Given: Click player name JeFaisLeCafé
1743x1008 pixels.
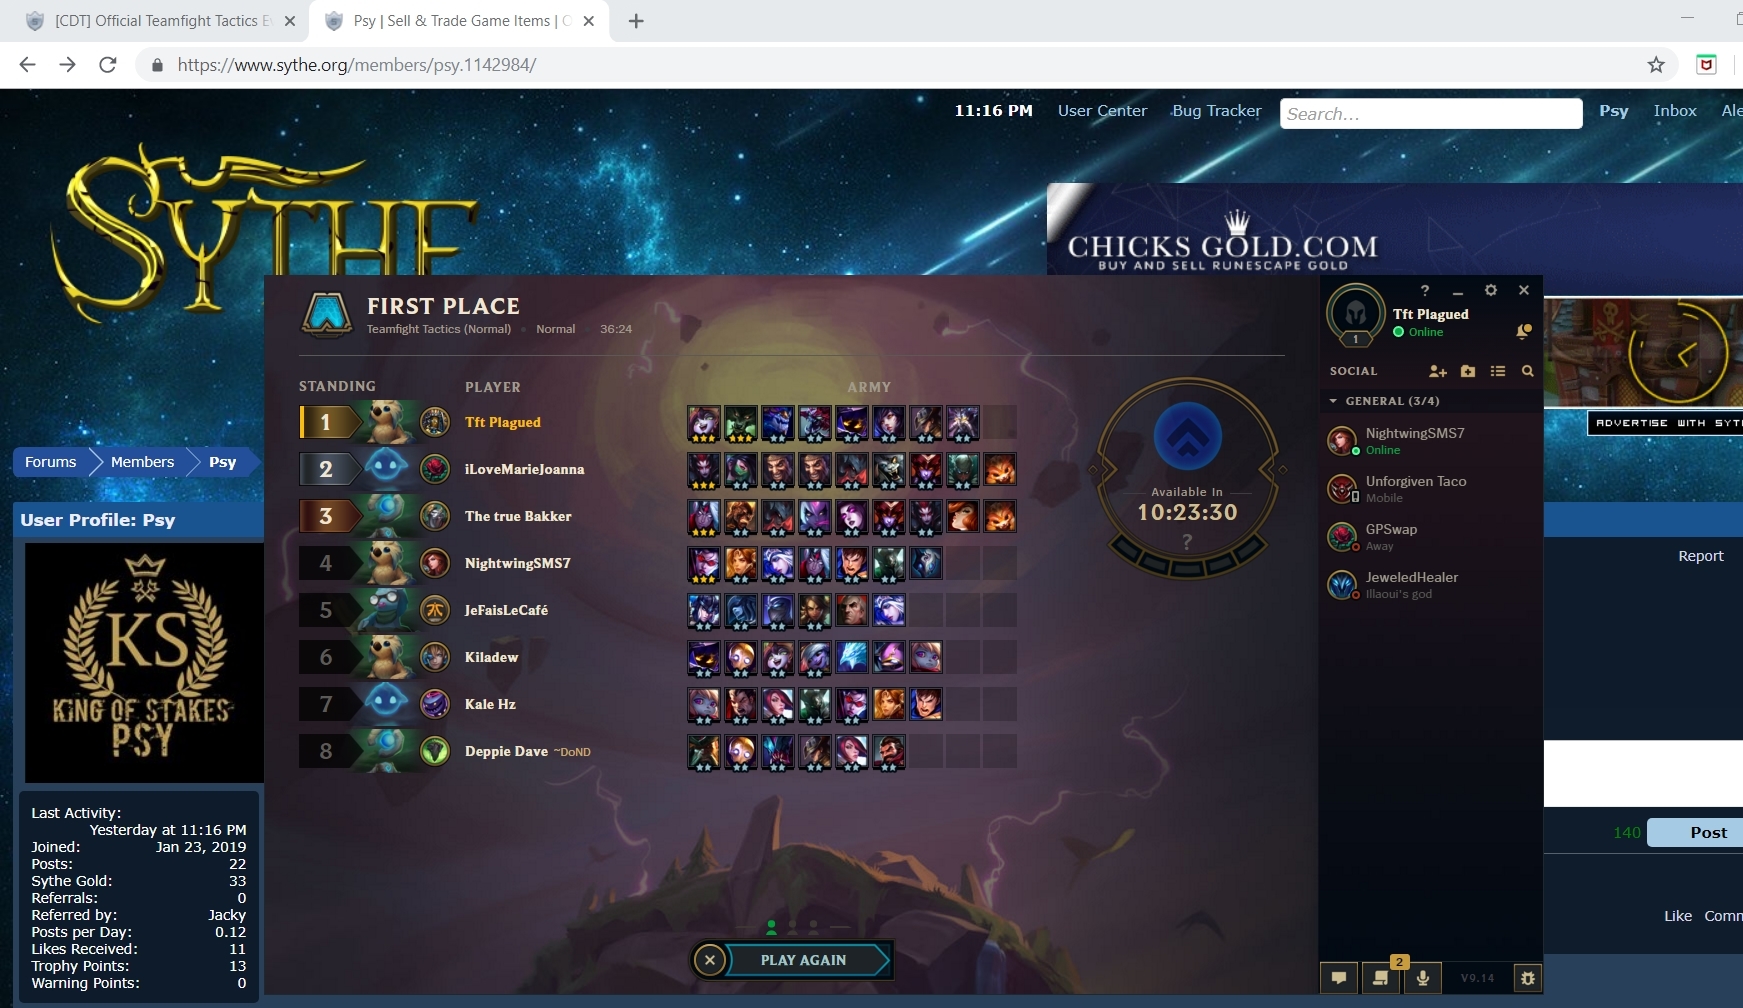Looking at the screenshot, I should [x=506, y=610].
